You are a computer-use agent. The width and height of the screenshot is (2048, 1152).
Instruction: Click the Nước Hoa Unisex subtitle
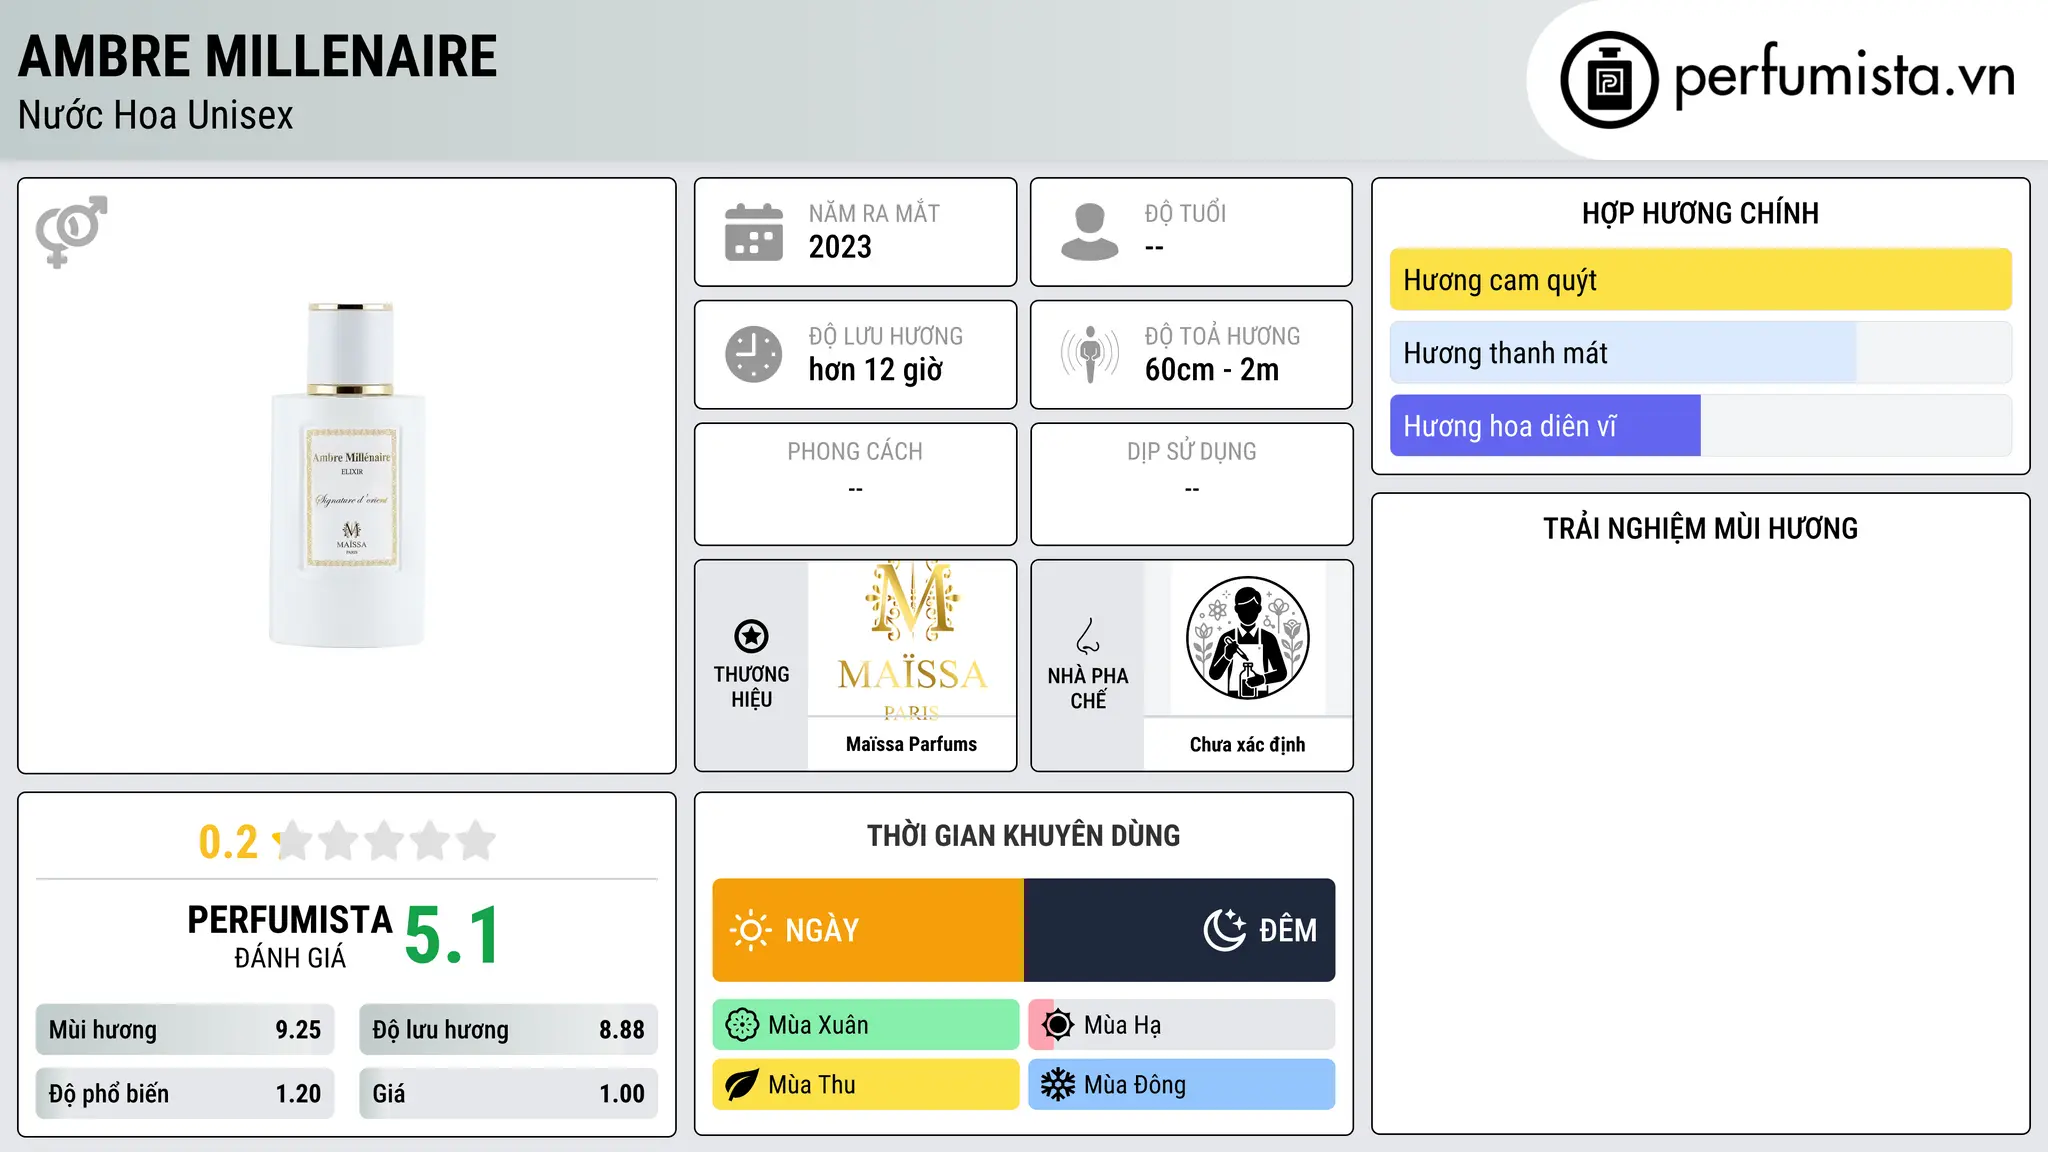pyautogui.click(x=156, y=116)
